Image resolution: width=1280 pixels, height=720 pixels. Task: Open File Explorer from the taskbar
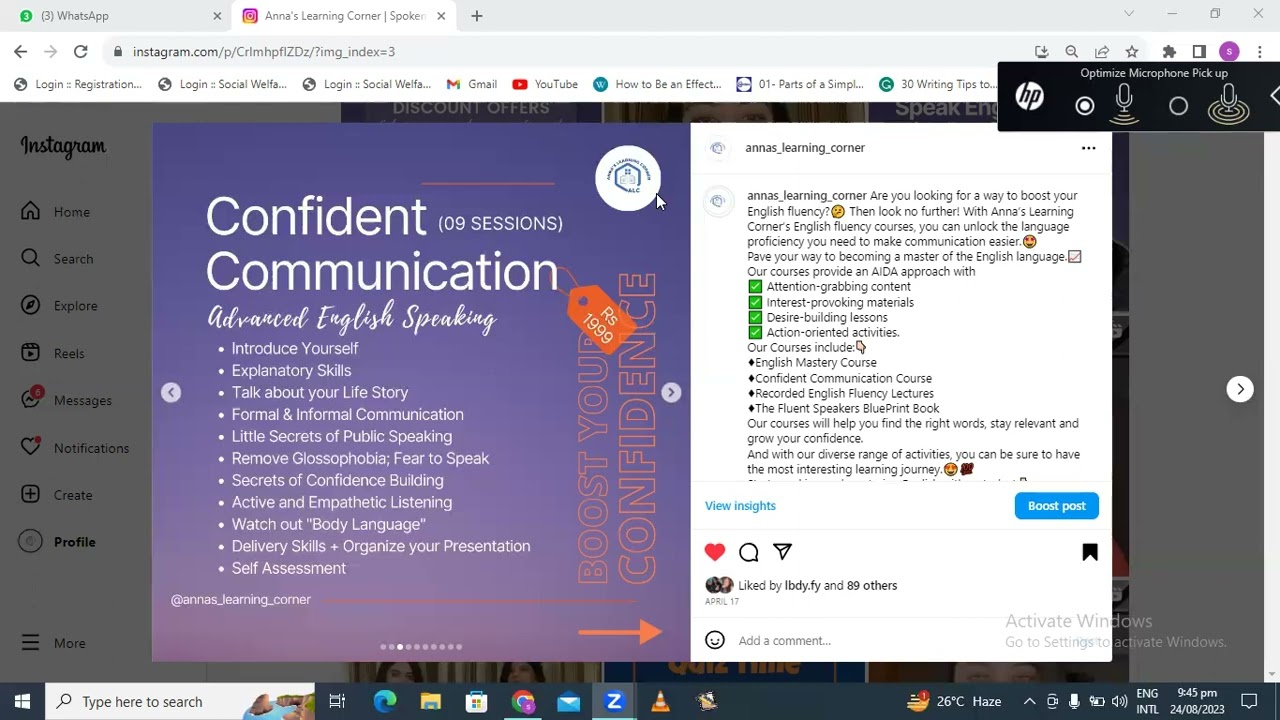click(431, 701)
